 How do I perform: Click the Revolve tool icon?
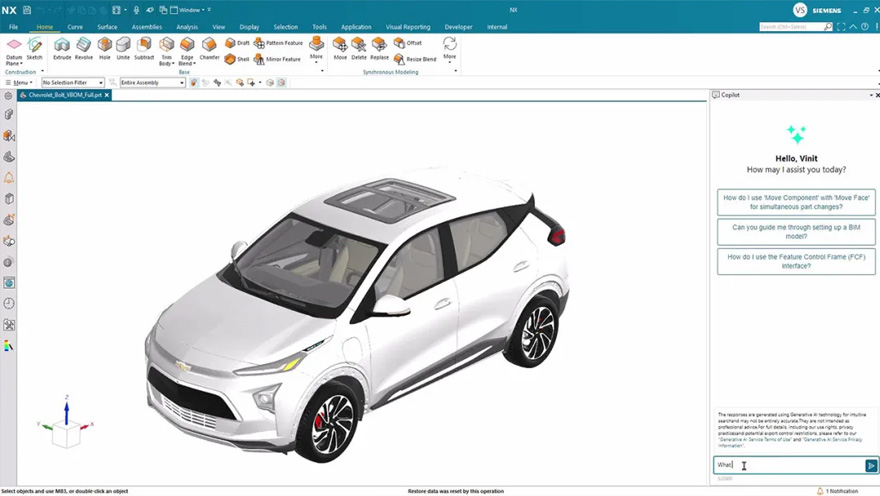84,47
